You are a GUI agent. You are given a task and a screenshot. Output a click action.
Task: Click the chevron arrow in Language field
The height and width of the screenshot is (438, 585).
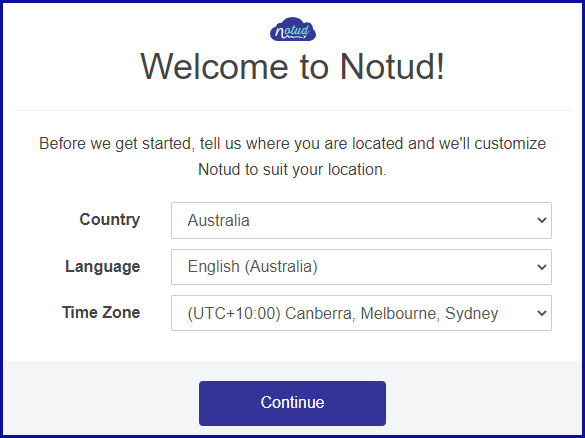542,267
